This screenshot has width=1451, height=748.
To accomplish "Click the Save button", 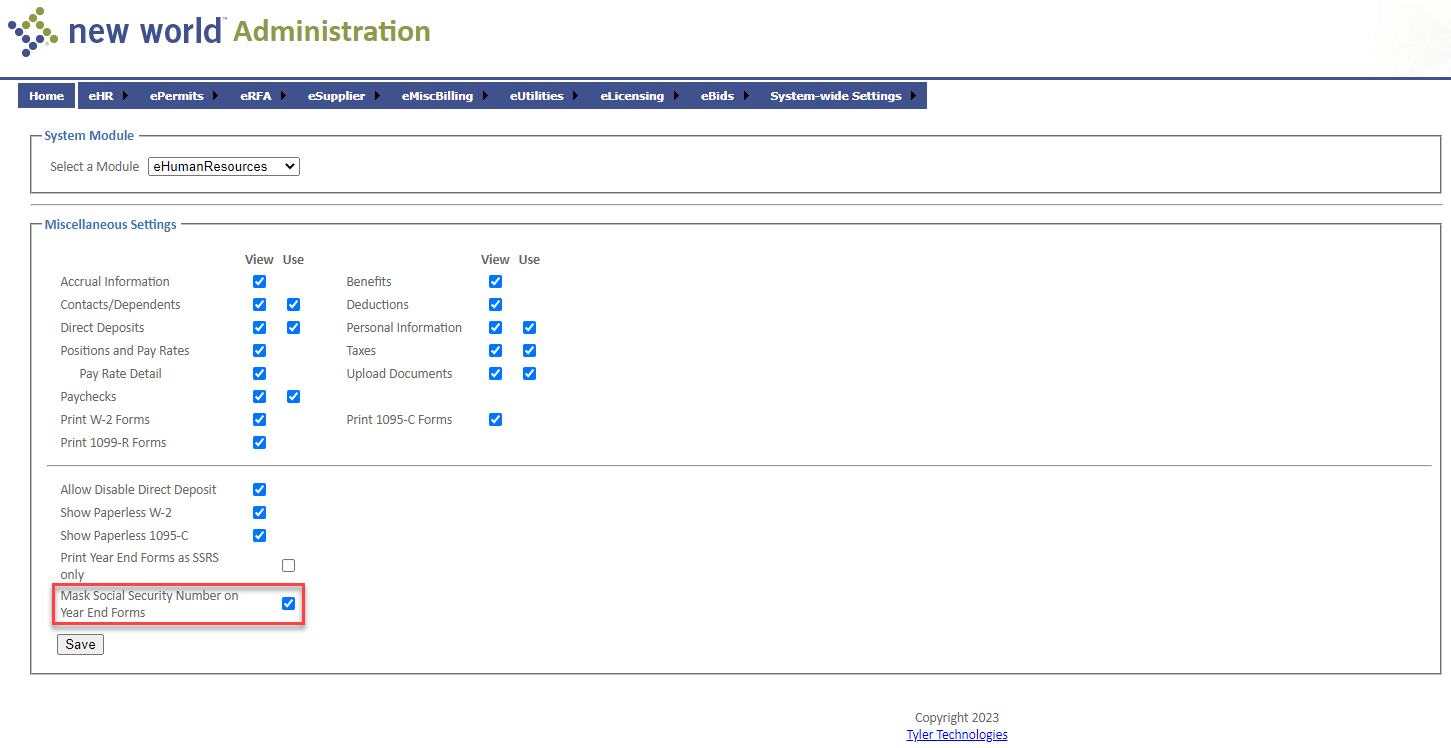I will pos(80,645).
